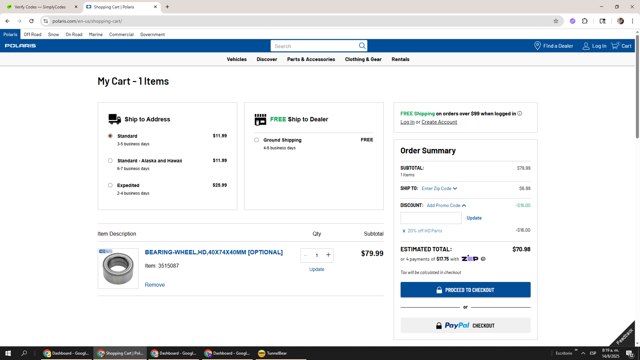640x360 pixels.
Task: Open a new browser tab
Action: coord(167,7)
